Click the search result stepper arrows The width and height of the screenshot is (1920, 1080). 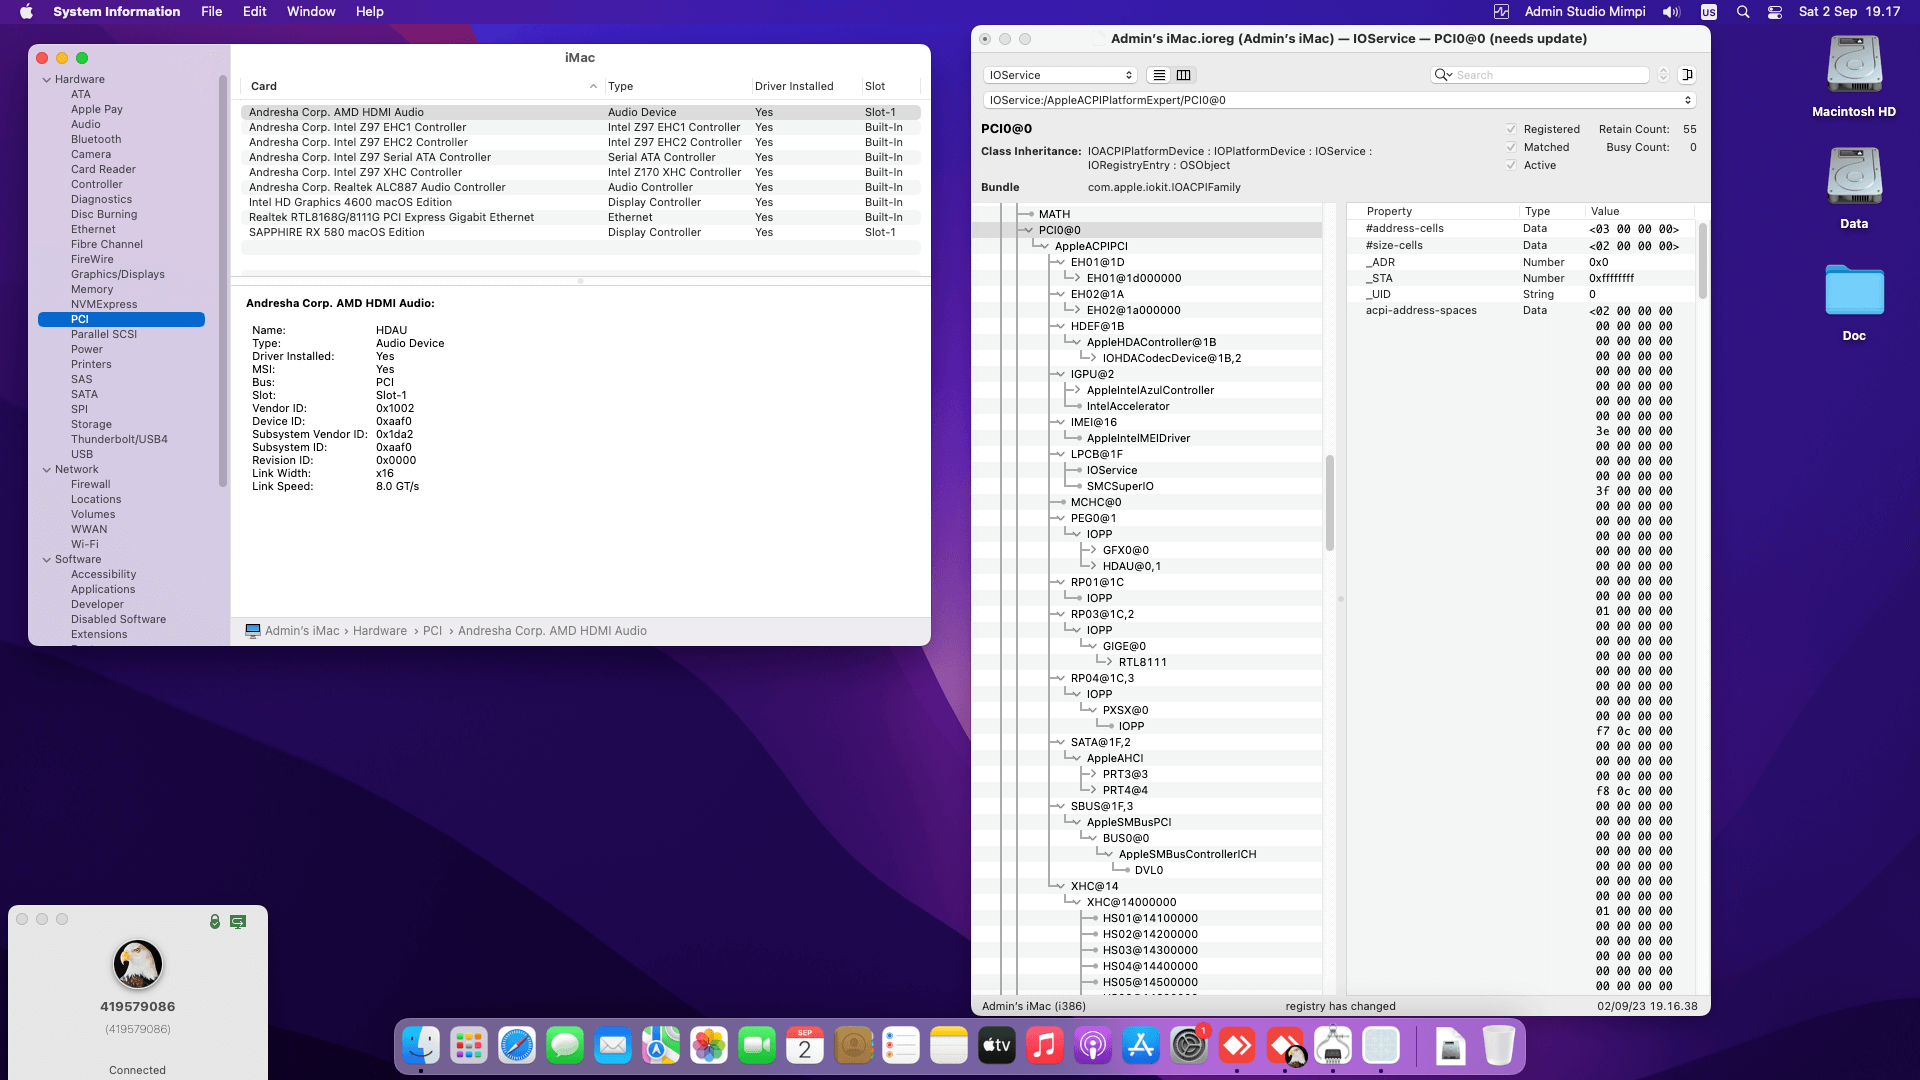coord(1664,75)
